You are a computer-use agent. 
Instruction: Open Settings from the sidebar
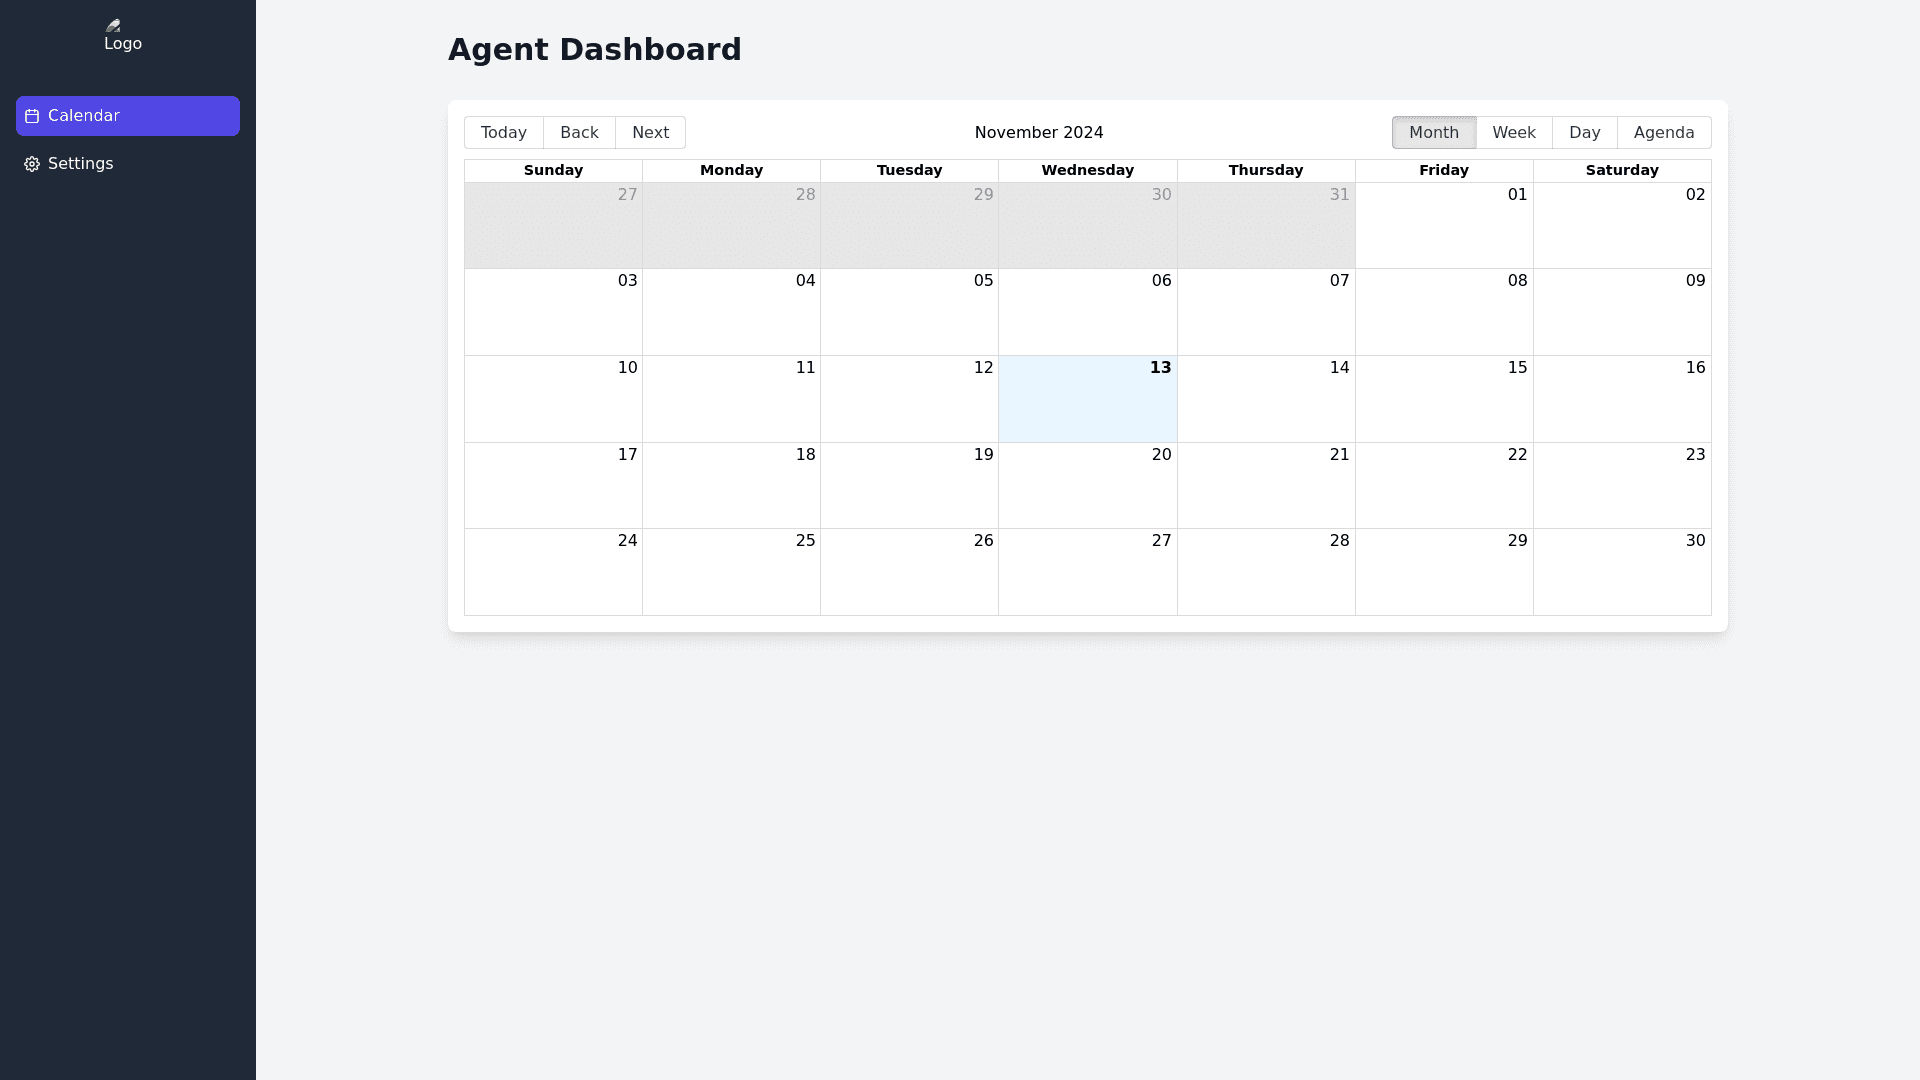[80, 164]
